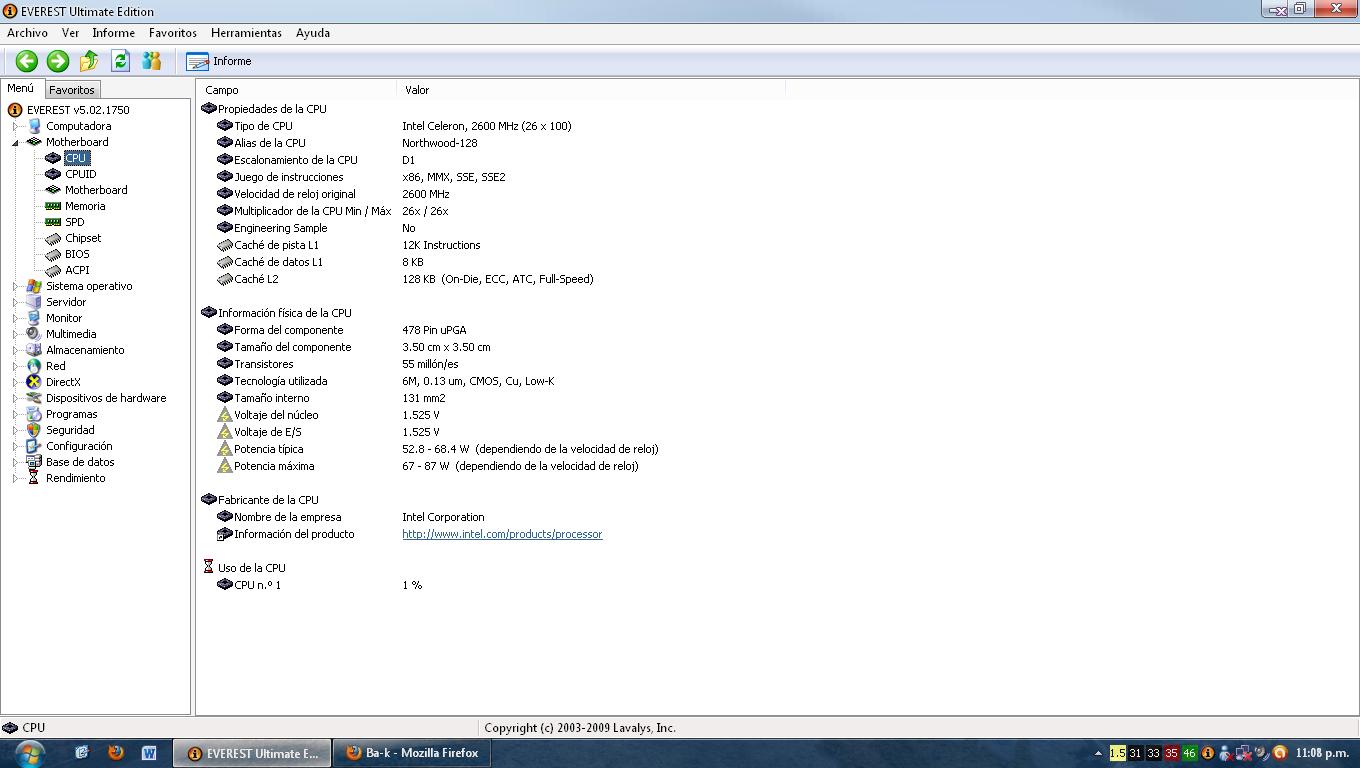The image size is (1360, 768).
Task: Click the Programas icon in the tree
Action: coord(34,414)
